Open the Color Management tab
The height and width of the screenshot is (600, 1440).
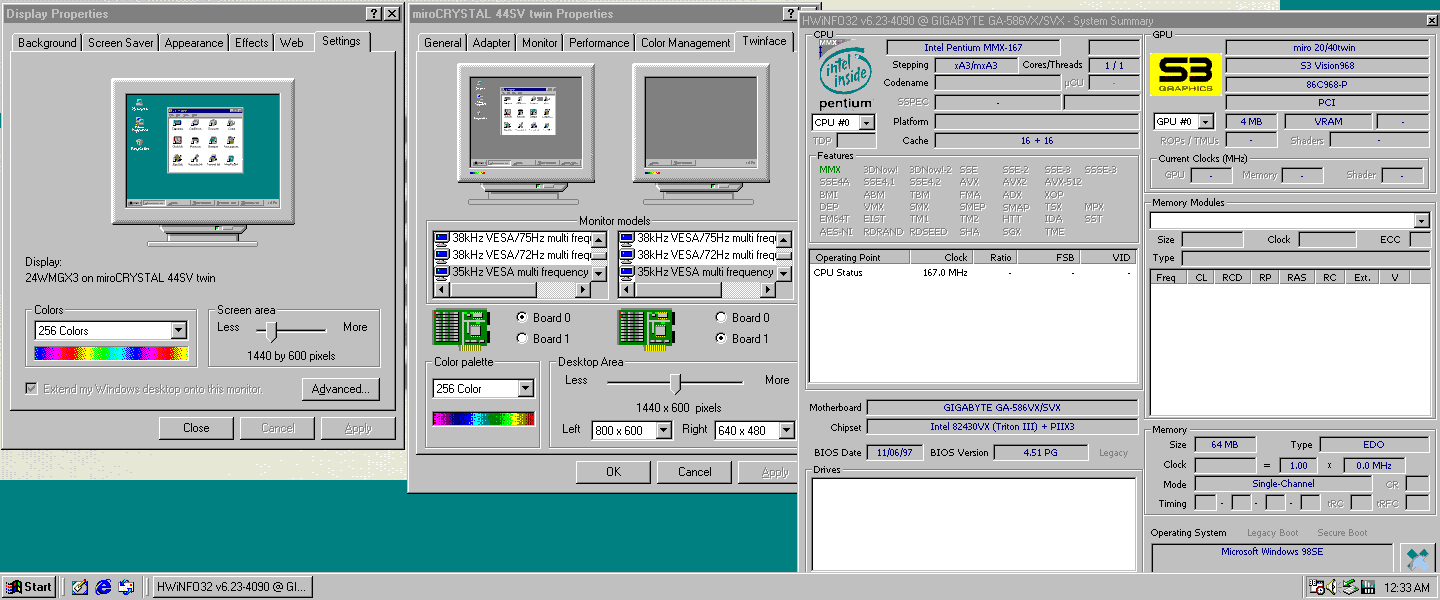click(x=686, y=43)
